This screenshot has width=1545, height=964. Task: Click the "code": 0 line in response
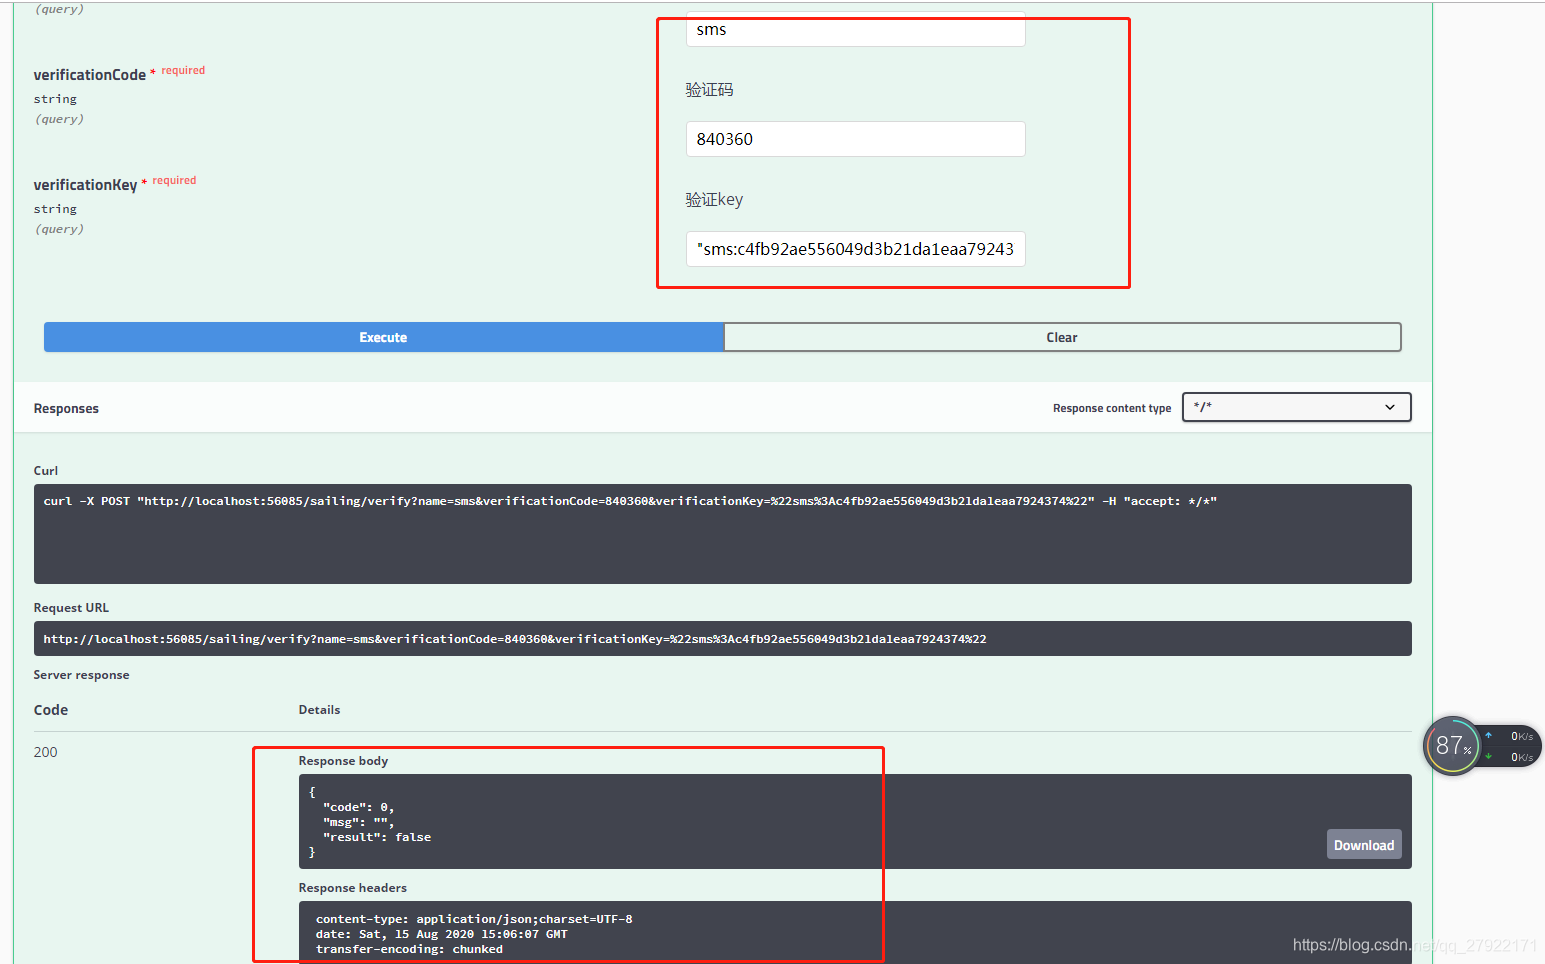pyautogui.click(x=359, y=807)
